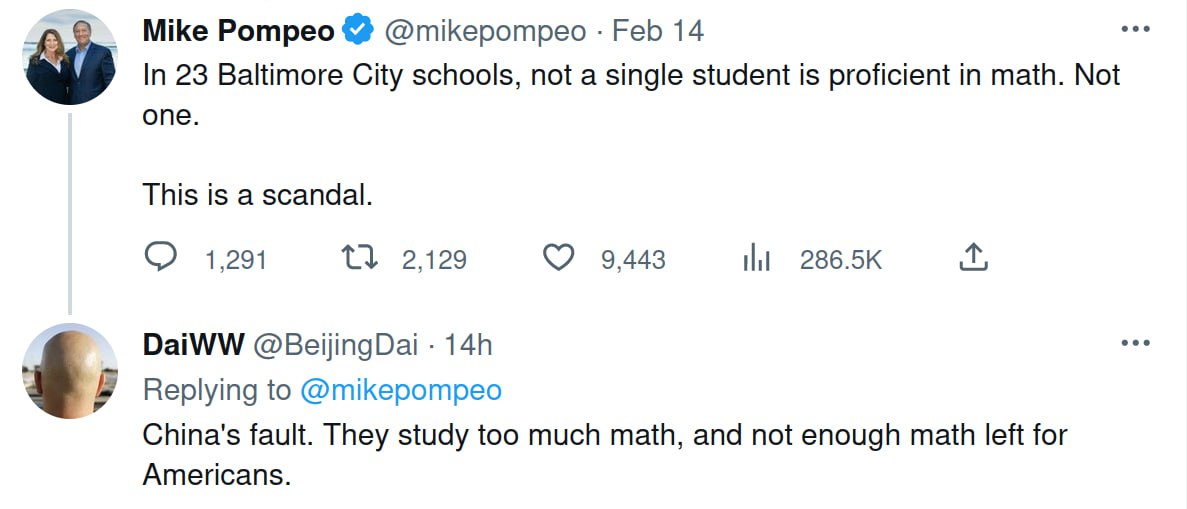Click the blue verified badge

point(358,31)
